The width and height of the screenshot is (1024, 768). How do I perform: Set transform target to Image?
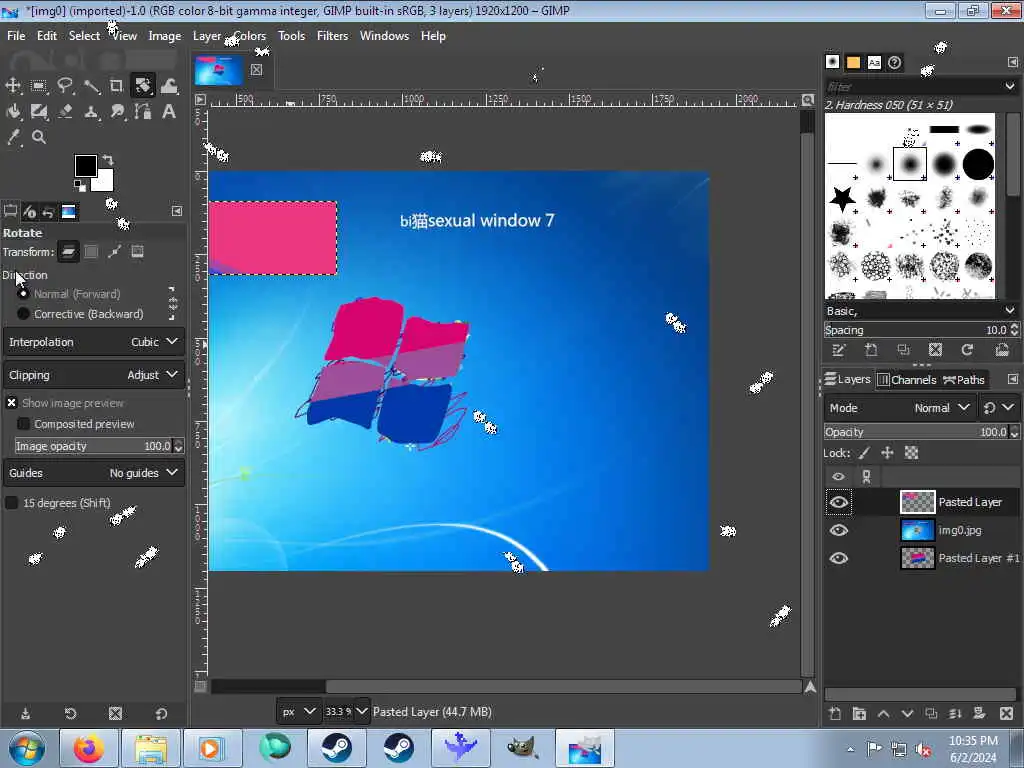(x=137, y=251)
